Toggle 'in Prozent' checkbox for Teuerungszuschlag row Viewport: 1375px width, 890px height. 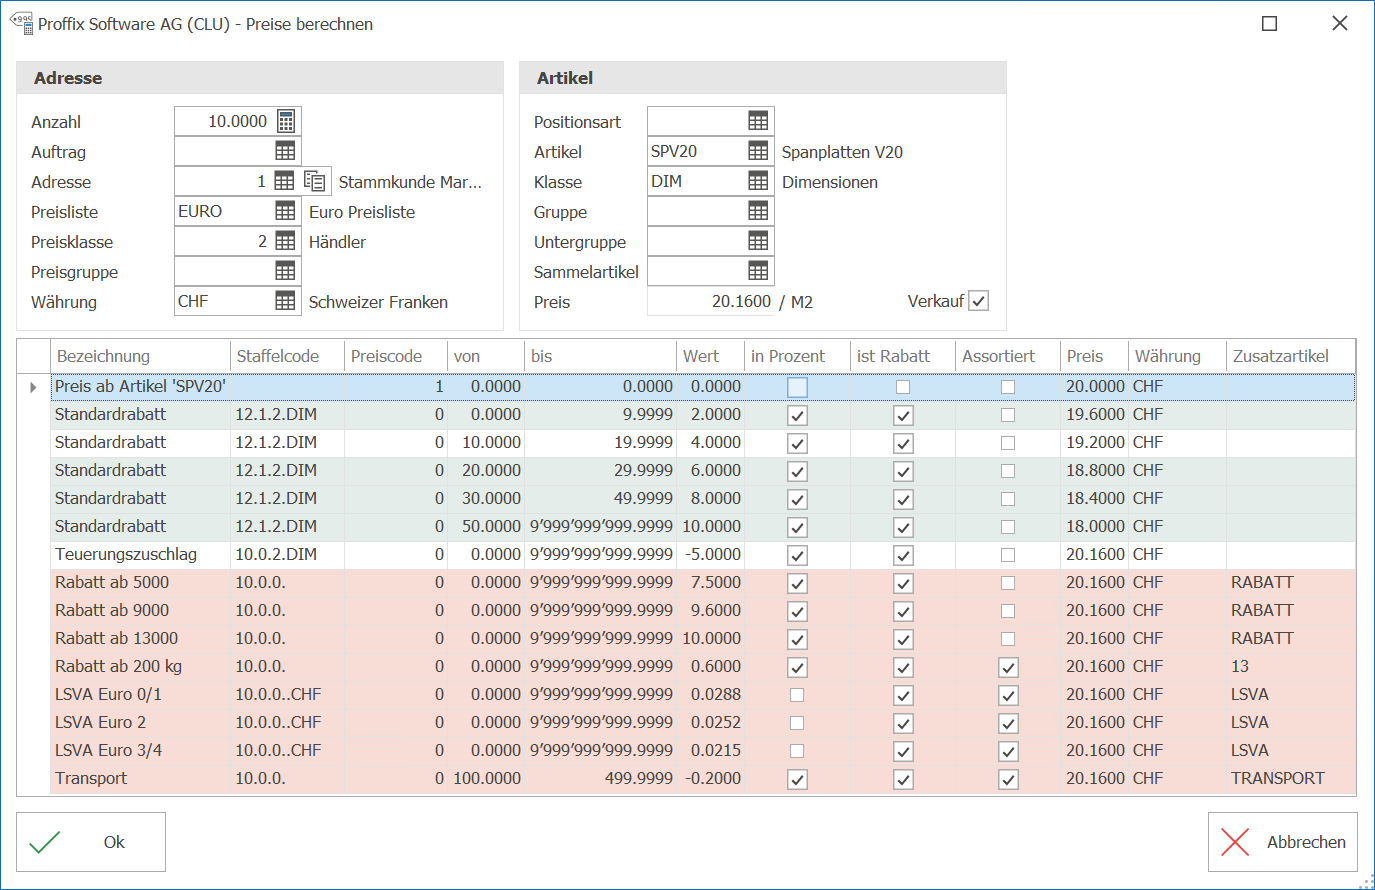(x=797, y=555)
